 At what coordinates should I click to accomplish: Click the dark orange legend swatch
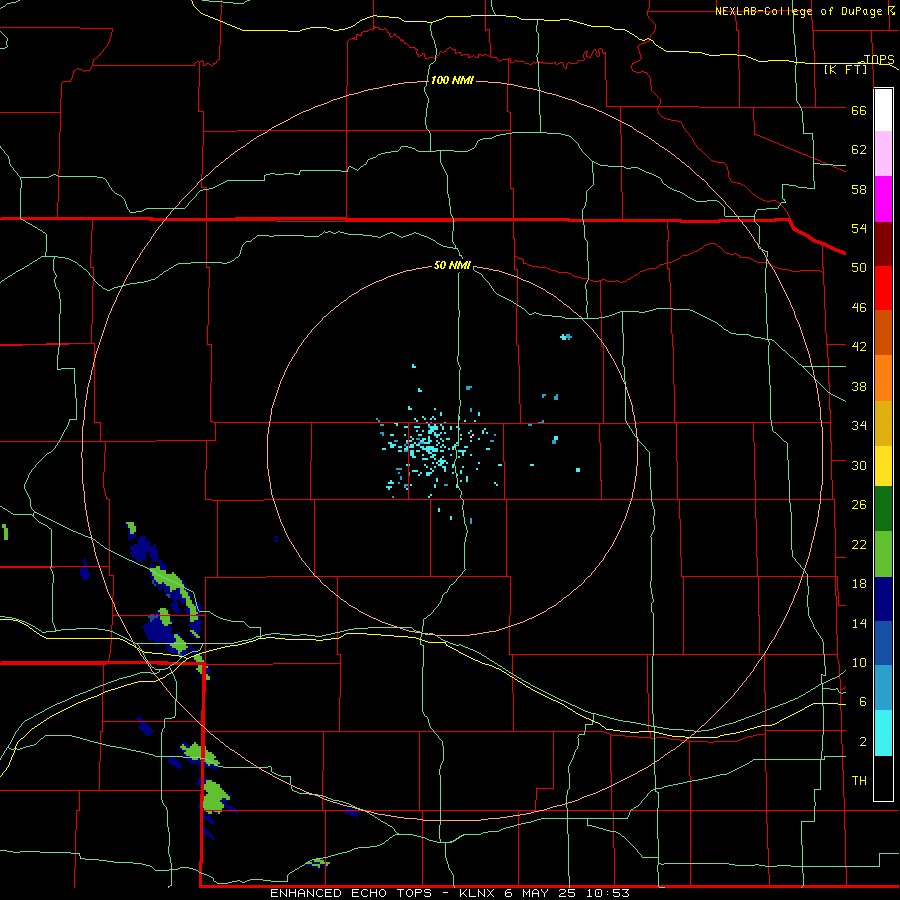pyautogui.click(x=883, y=333)
